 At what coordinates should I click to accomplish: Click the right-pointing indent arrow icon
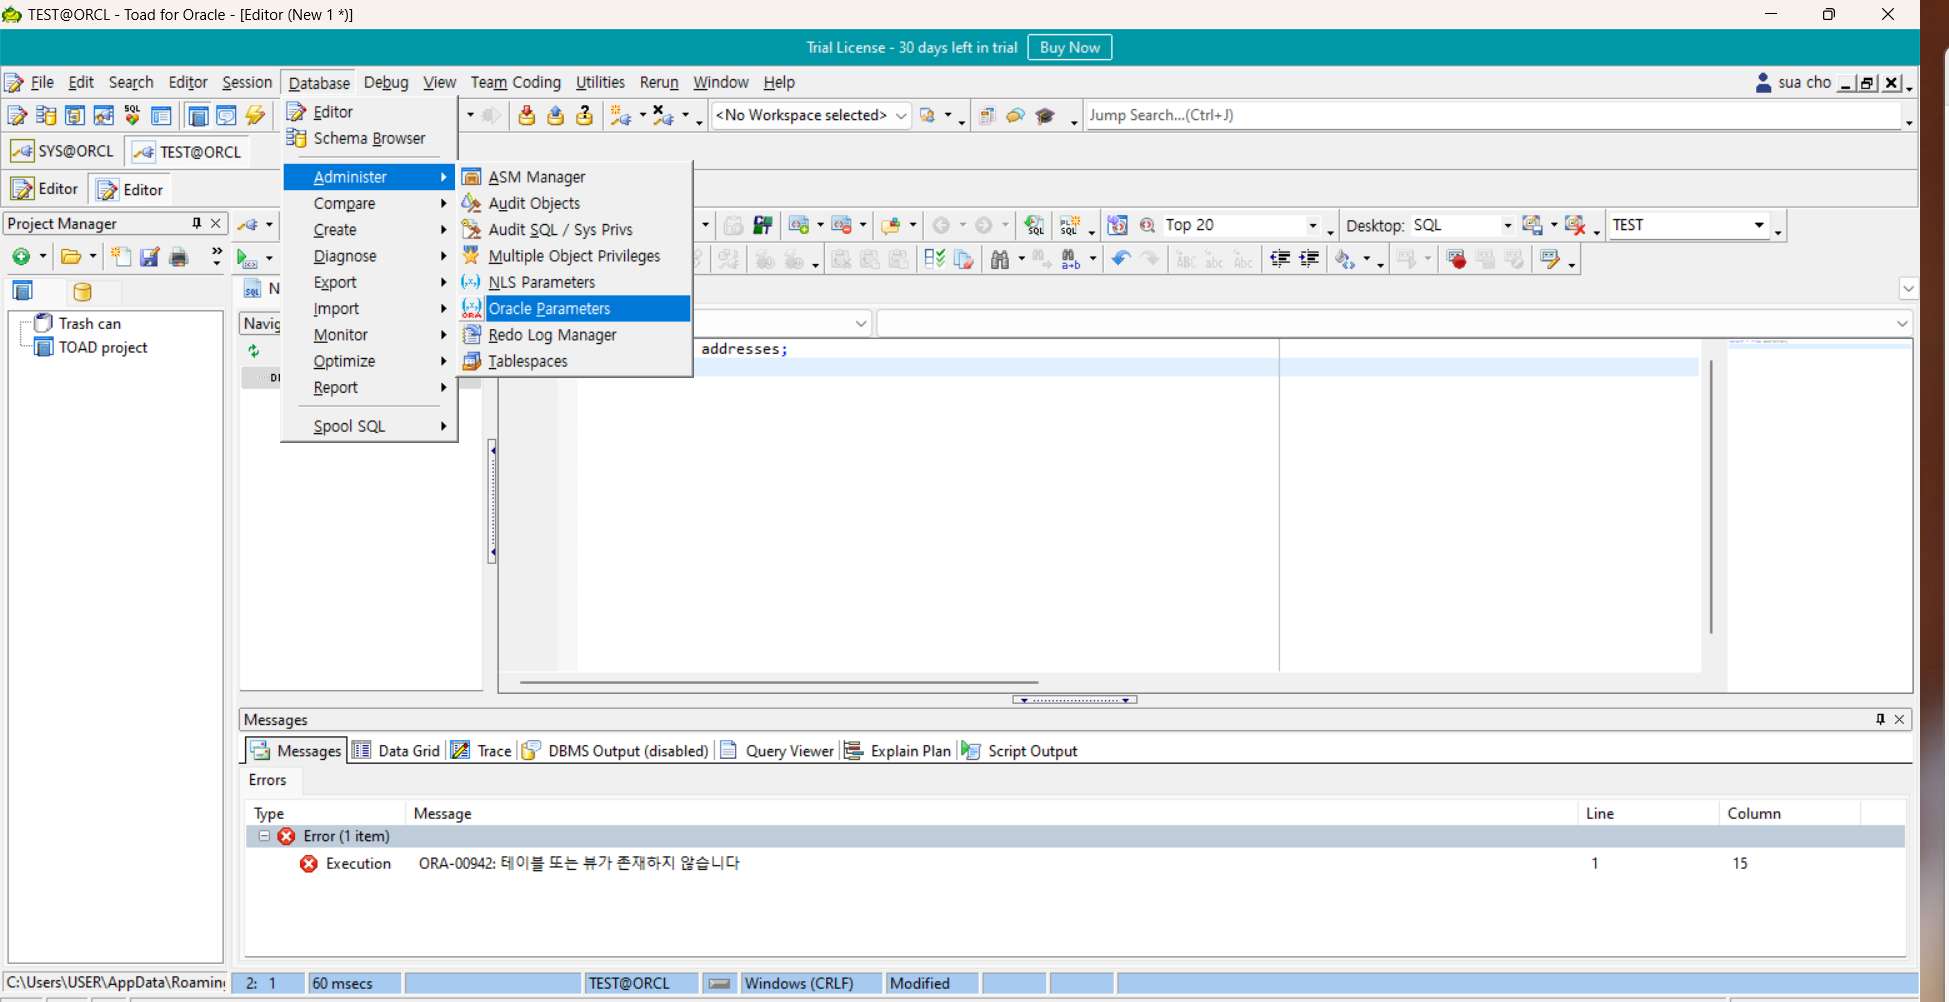click(x=1309, y=260)
